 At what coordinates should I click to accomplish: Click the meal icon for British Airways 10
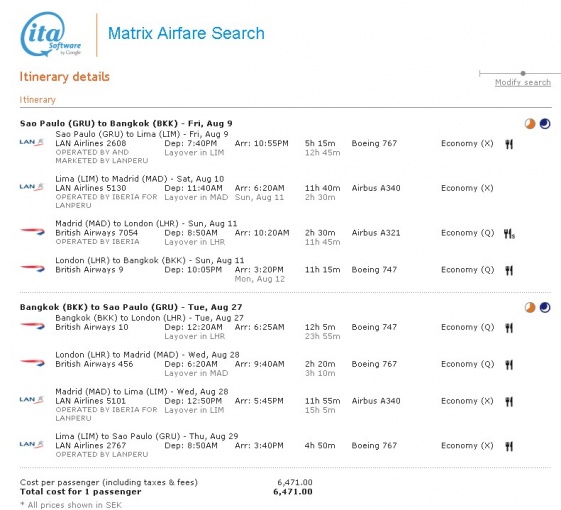pyautogui.click(x=509, y=328)
